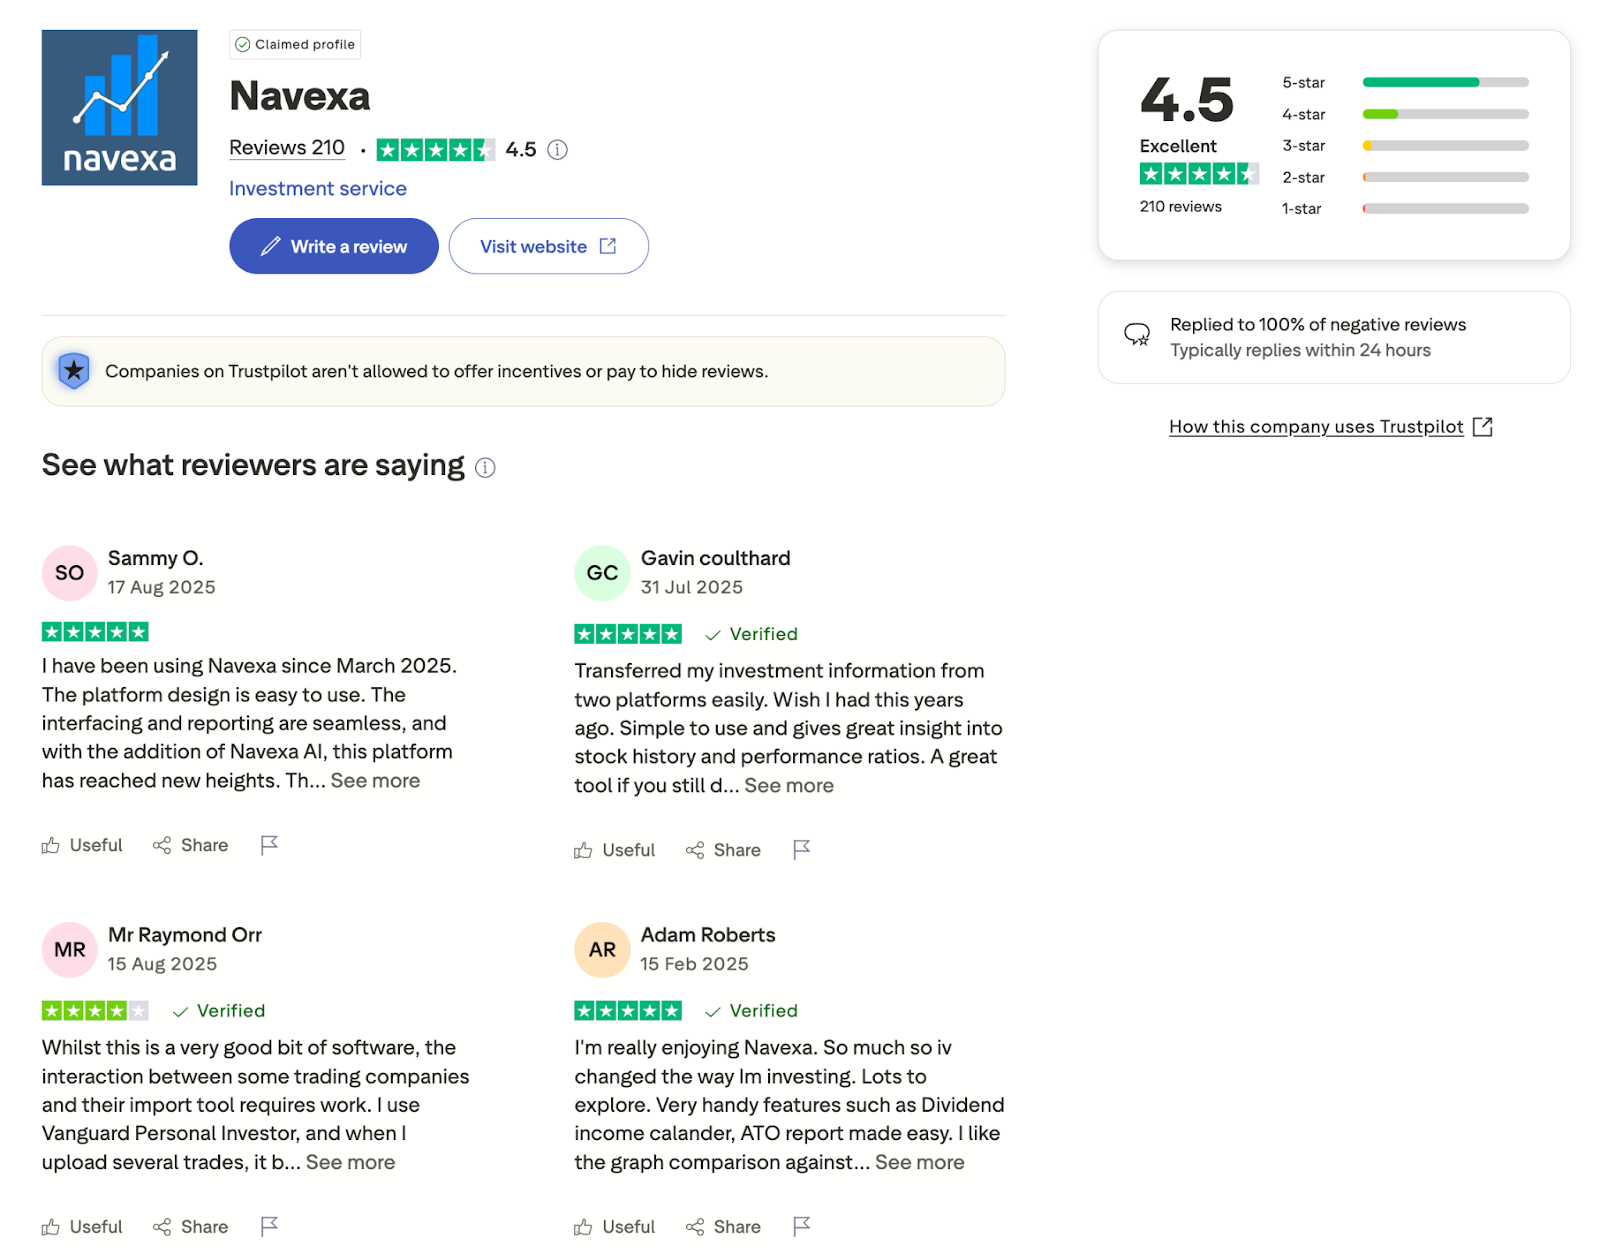Click info icon beside See what reviewers are saying
The height and width of the screenshot is (1248, 1600).
pyautogui.click(x=485, y=467)
